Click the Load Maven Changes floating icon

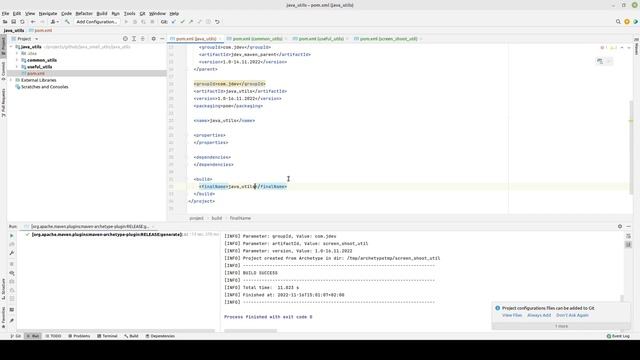coord(600,61)
